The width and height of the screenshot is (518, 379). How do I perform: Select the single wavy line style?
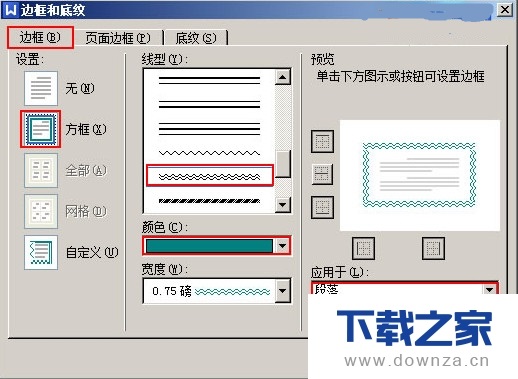click(210, 153)
